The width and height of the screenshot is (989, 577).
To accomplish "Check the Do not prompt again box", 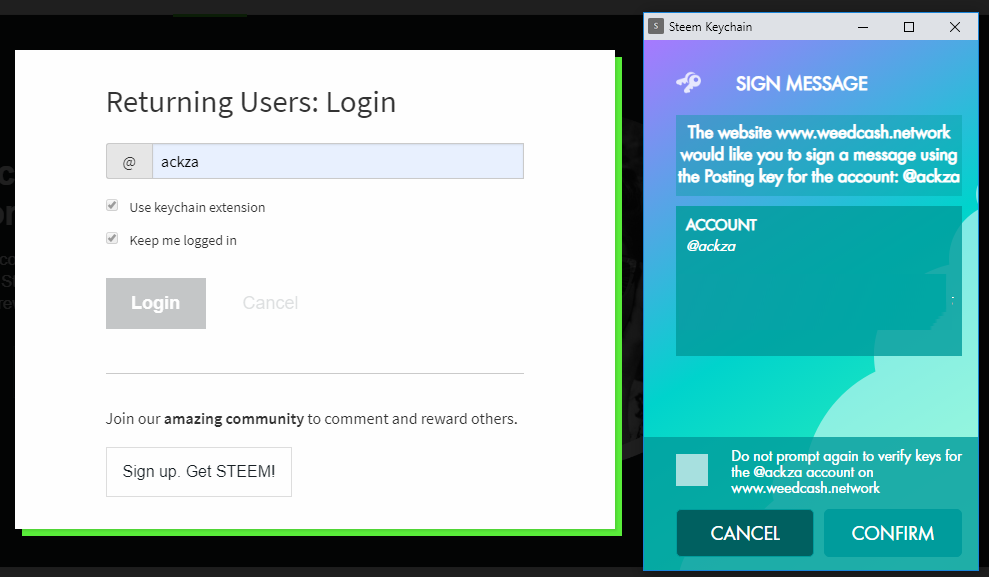I will pyautogui.click(x=692, y=470).
